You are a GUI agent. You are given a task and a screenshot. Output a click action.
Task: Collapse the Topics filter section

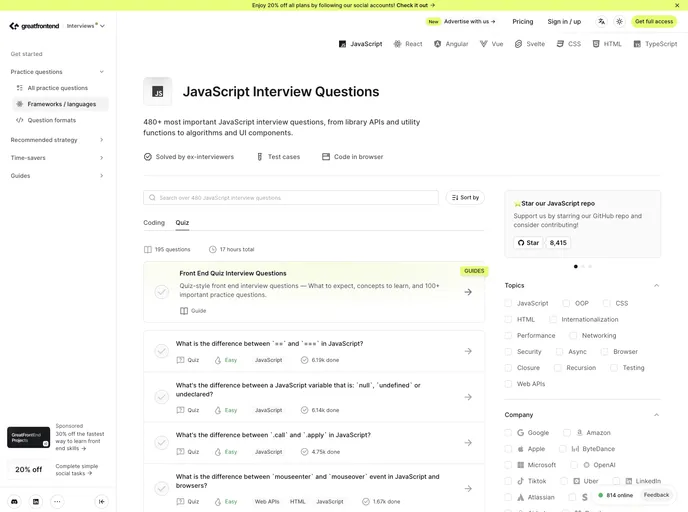tap(656, 285)
